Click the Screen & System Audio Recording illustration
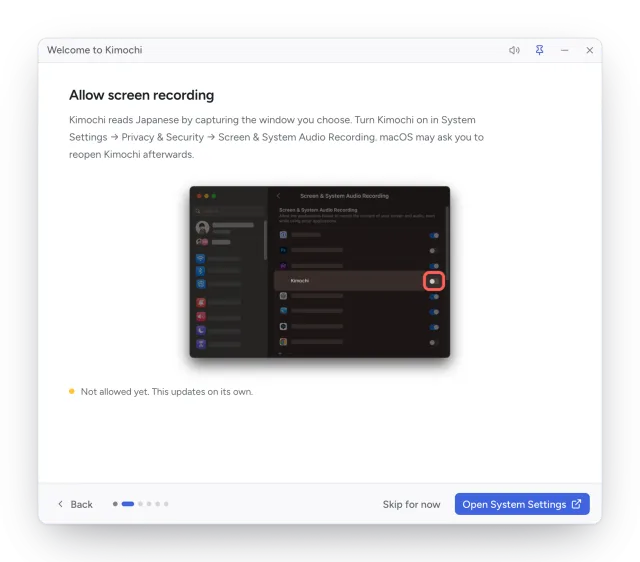640x562 pixels. (320, 272)
